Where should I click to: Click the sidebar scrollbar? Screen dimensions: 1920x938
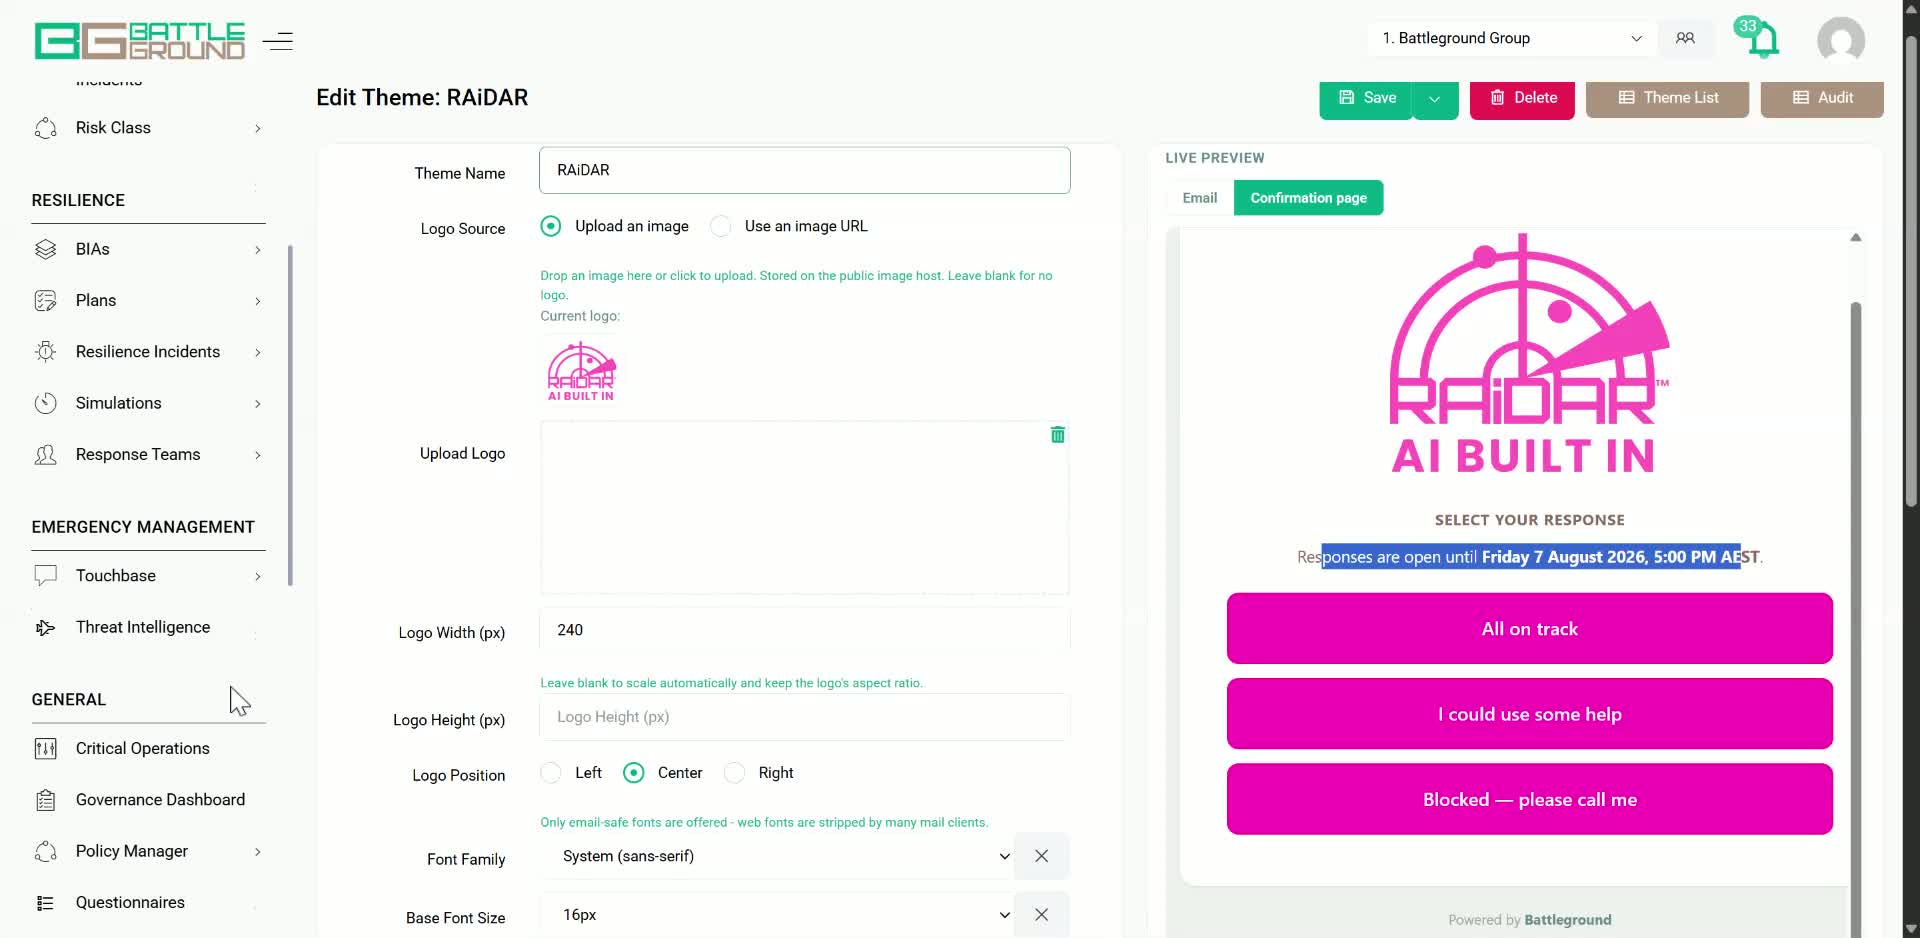(290, 415)
